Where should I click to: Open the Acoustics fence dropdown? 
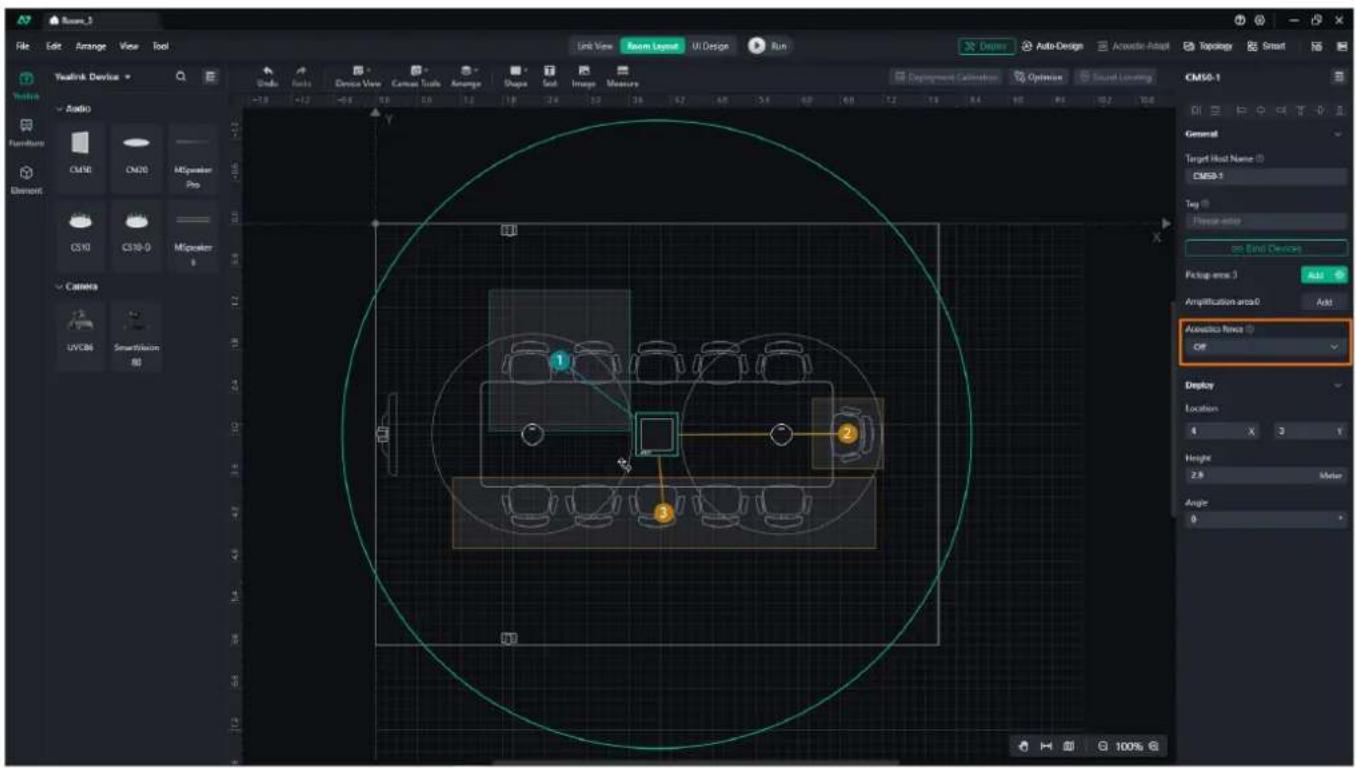pyautogui.click(x=1265, y=347)
